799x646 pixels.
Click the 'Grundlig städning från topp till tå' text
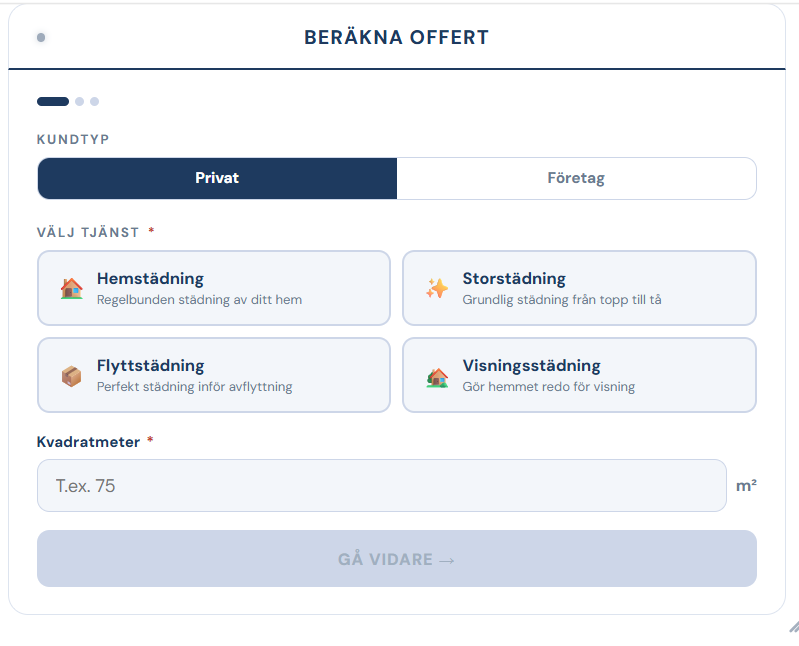(x=562, y=300)
